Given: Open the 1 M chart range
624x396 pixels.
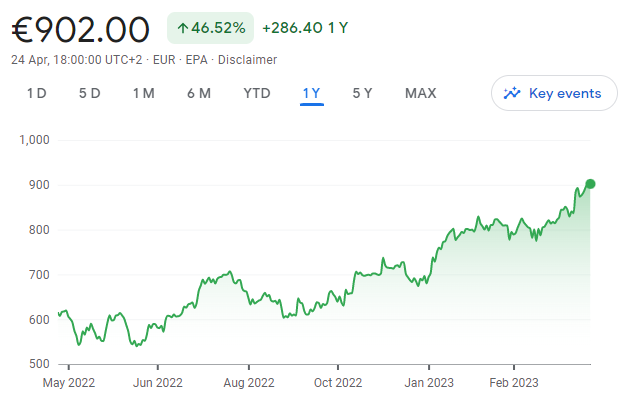Looking at the screenshot, I should click(144, 94).
